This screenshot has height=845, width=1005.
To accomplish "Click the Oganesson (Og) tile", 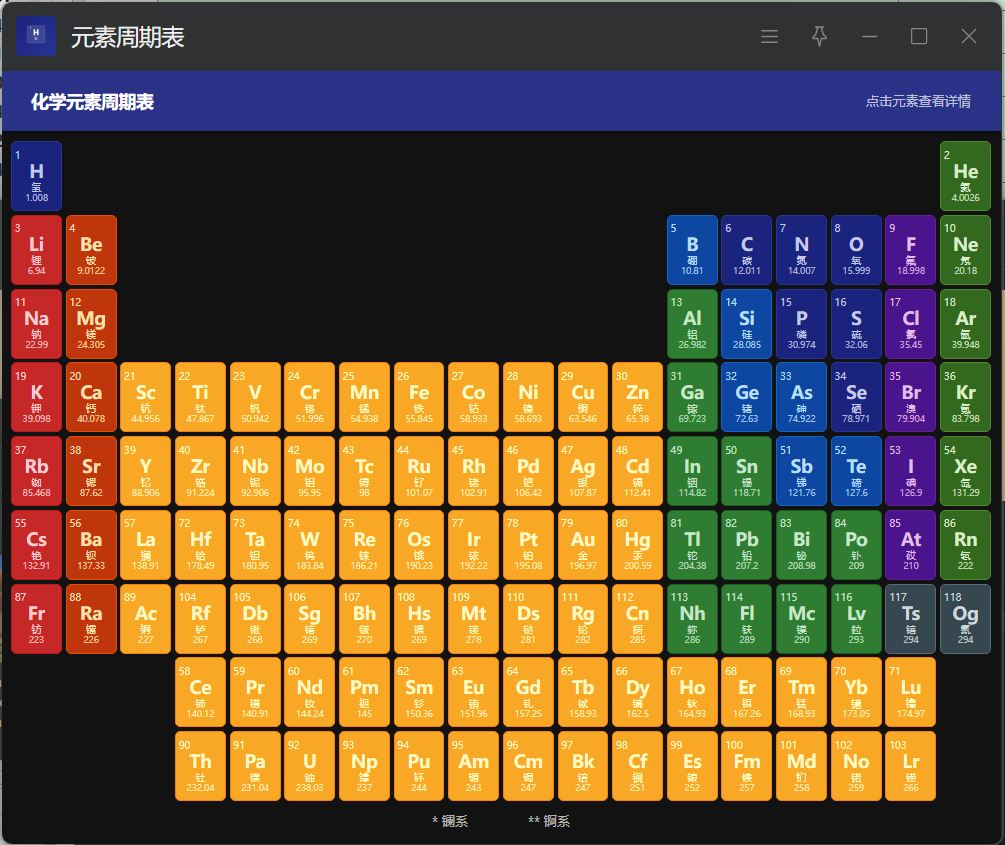I will pos(965,619).
